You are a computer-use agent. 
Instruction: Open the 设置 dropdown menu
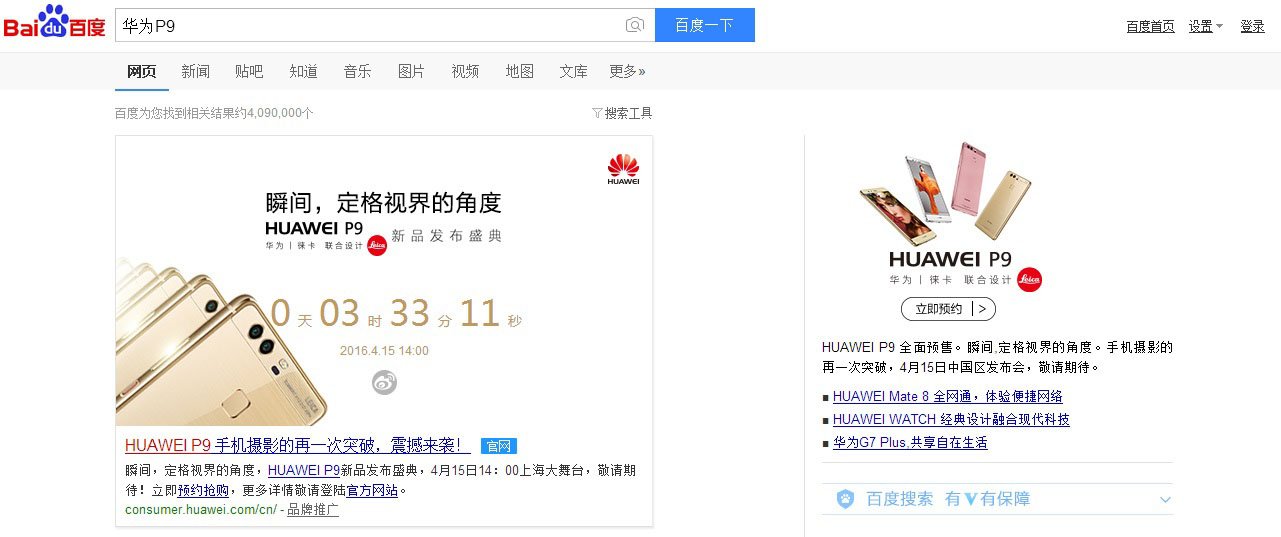(1205, 26)
